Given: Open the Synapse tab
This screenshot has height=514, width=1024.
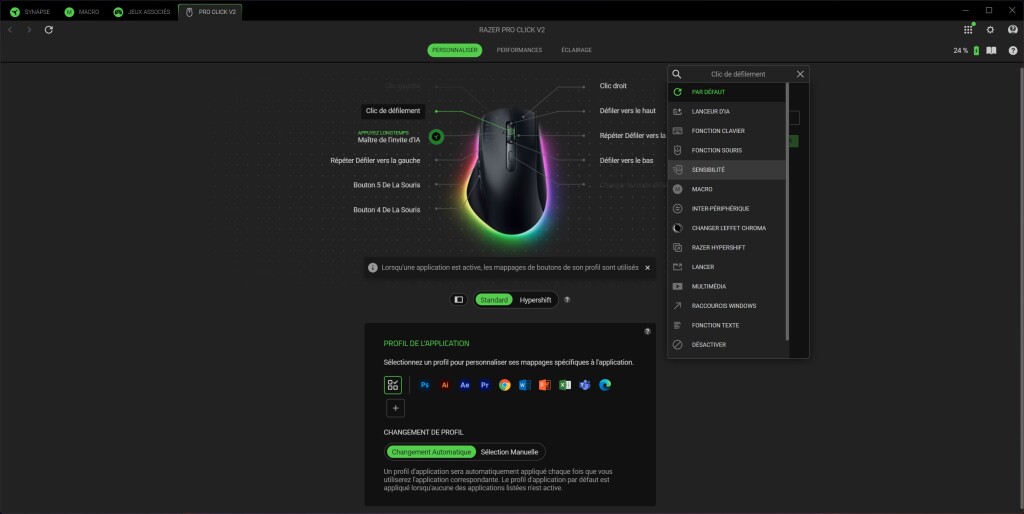Looking at the screenshot, I should pyautogui.click(x=30, y=12).
